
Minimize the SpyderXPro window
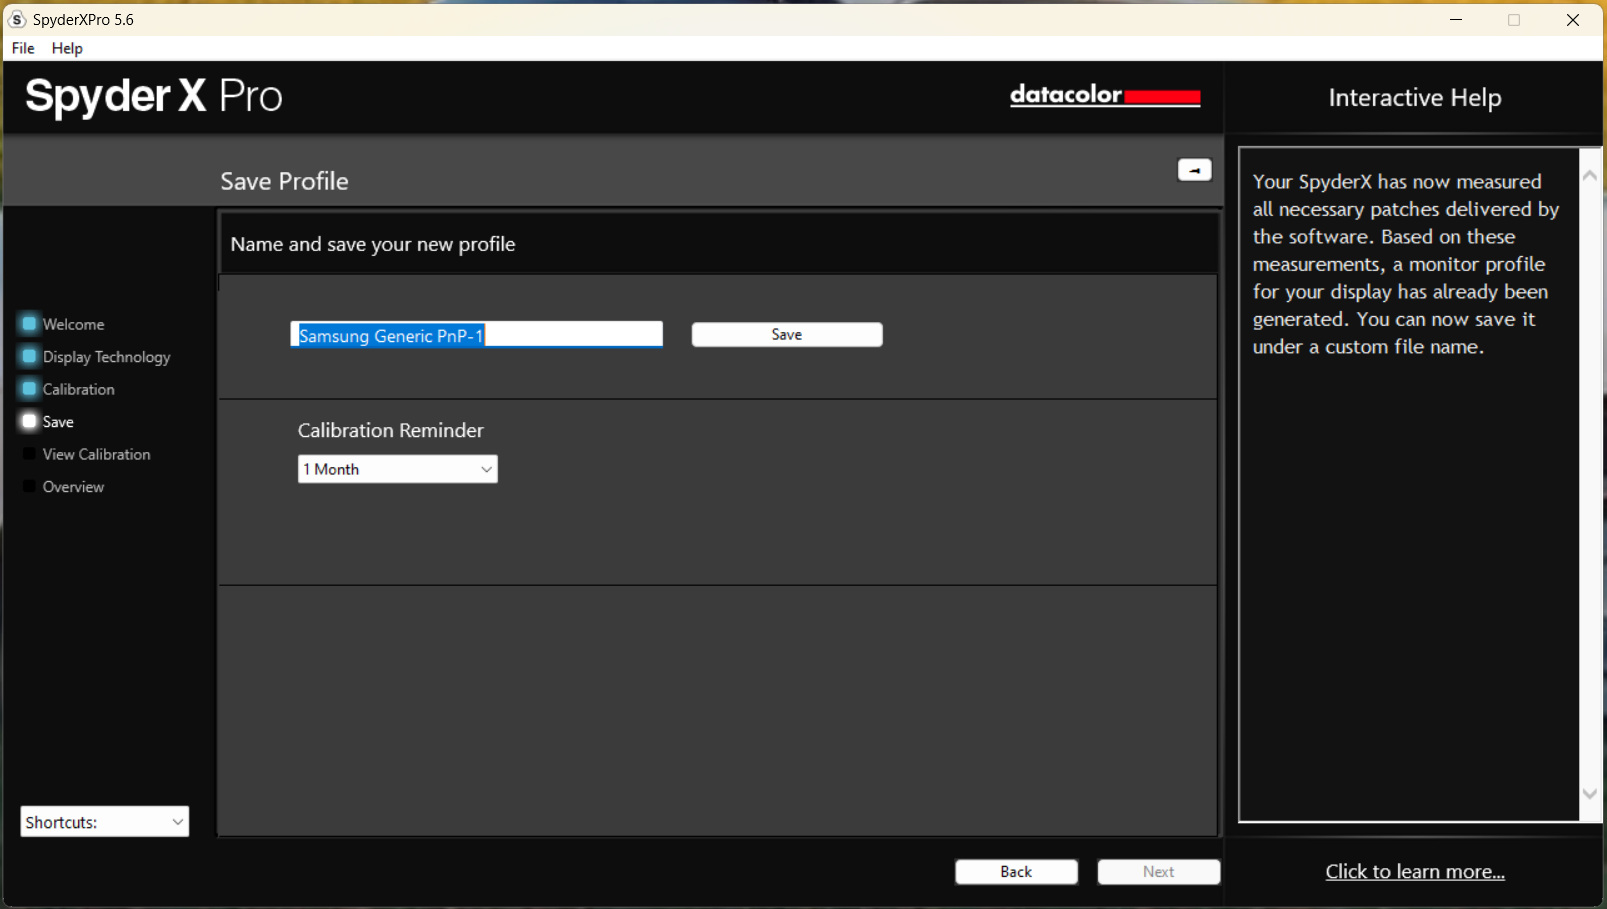tap(1456, 20)
